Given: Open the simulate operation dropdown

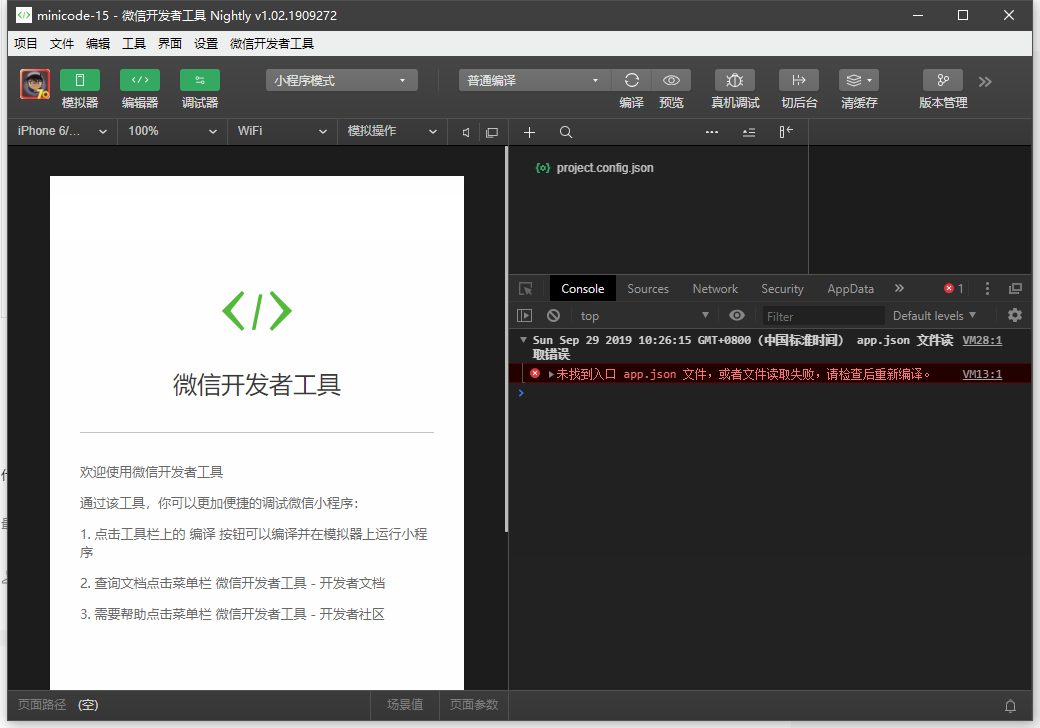Looking at the screenshot, I should (x=393, y=131).
